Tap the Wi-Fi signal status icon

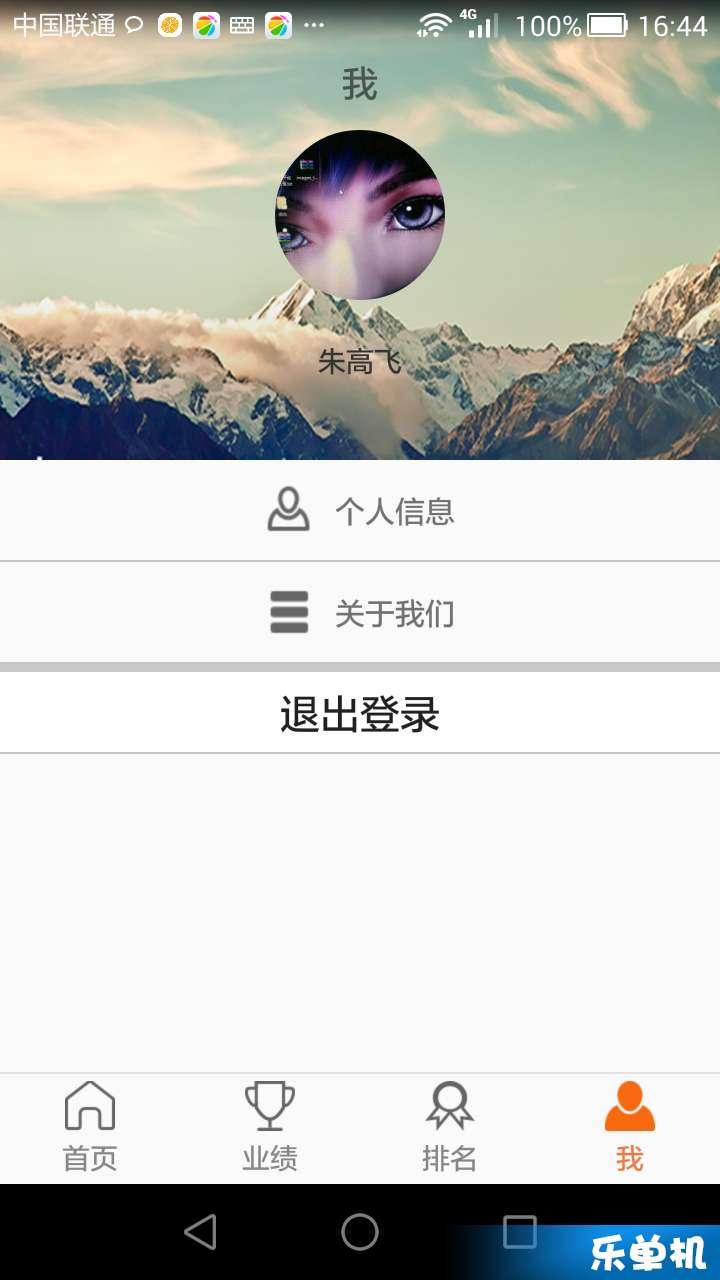[434, 25]
